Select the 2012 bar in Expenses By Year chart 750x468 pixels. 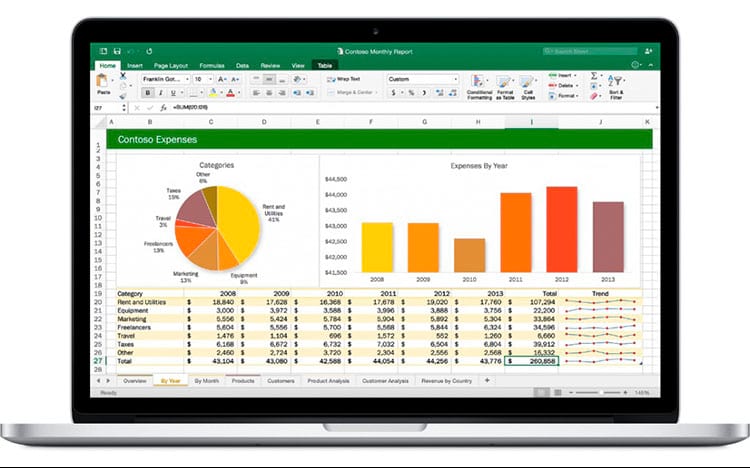click(x=562, y=229)
